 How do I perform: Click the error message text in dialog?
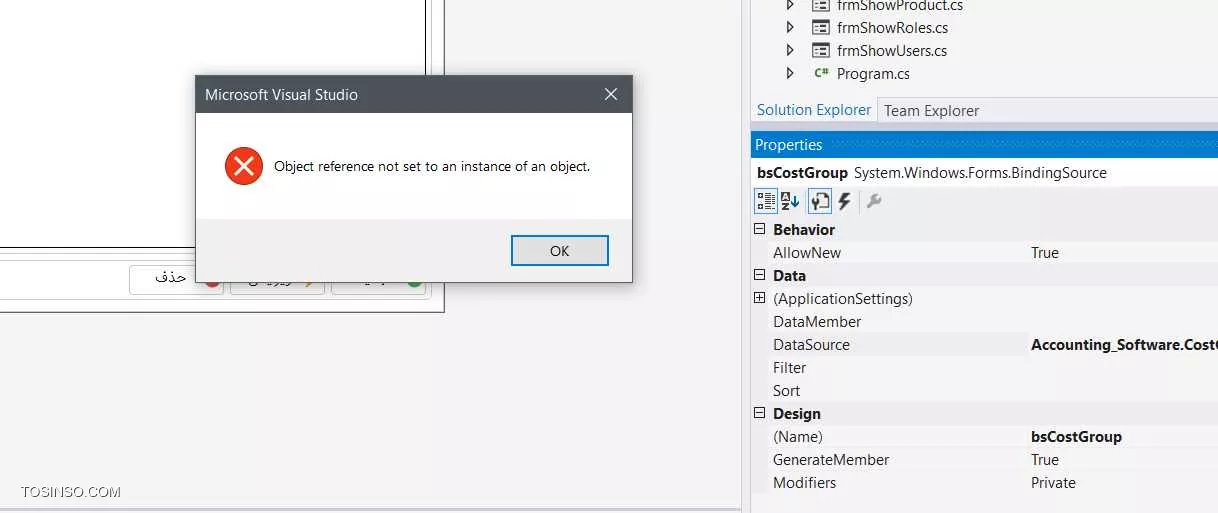coord(432,166)
